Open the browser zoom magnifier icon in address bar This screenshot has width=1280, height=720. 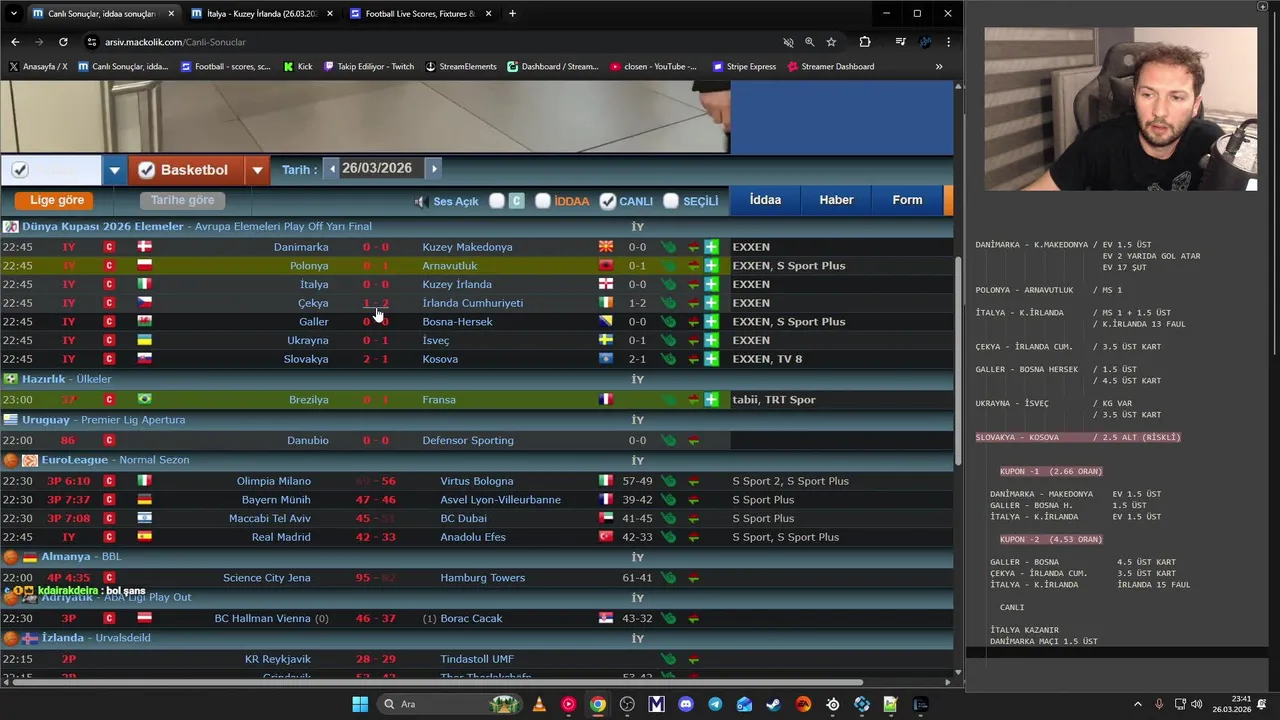point(809,42)
